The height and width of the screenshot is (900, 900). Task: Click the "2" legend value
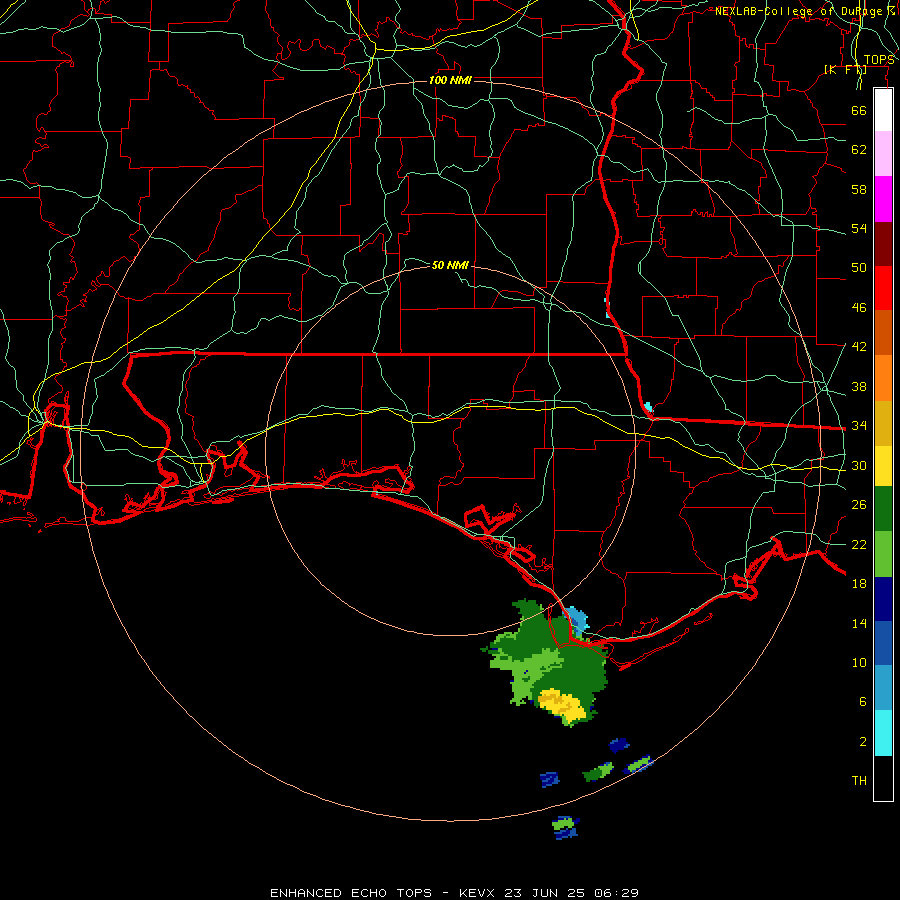click(x=863, y=742)
